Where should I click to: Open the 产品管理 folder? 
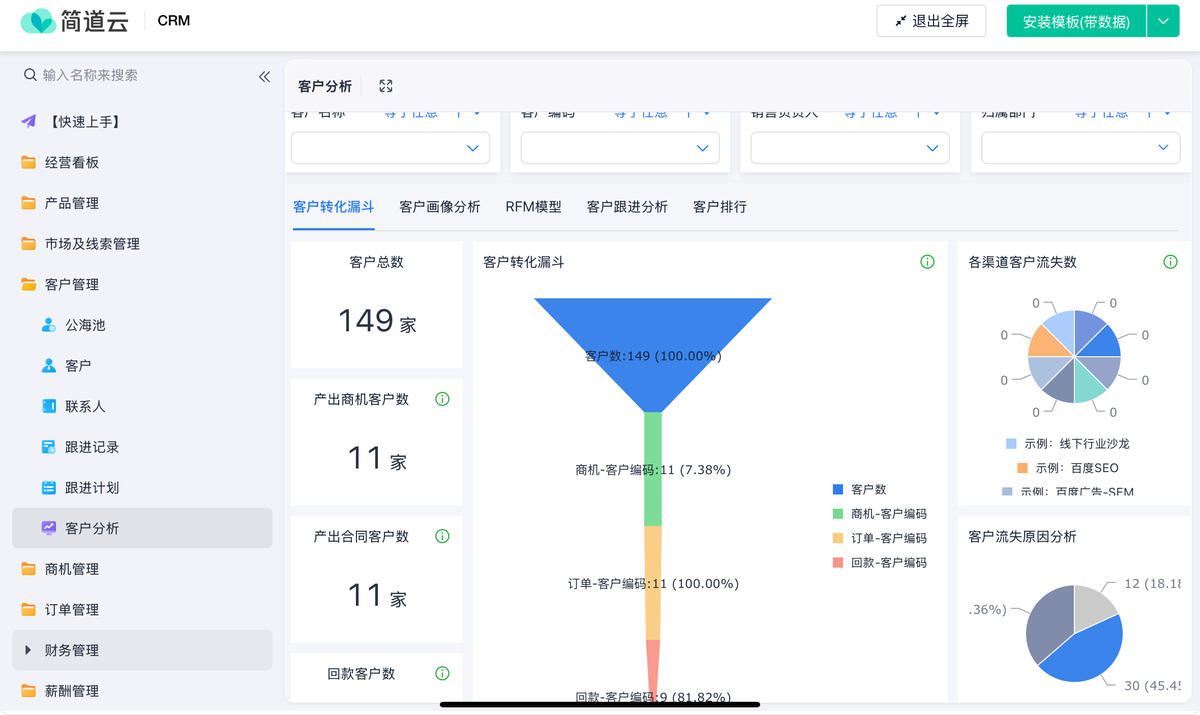142,203
